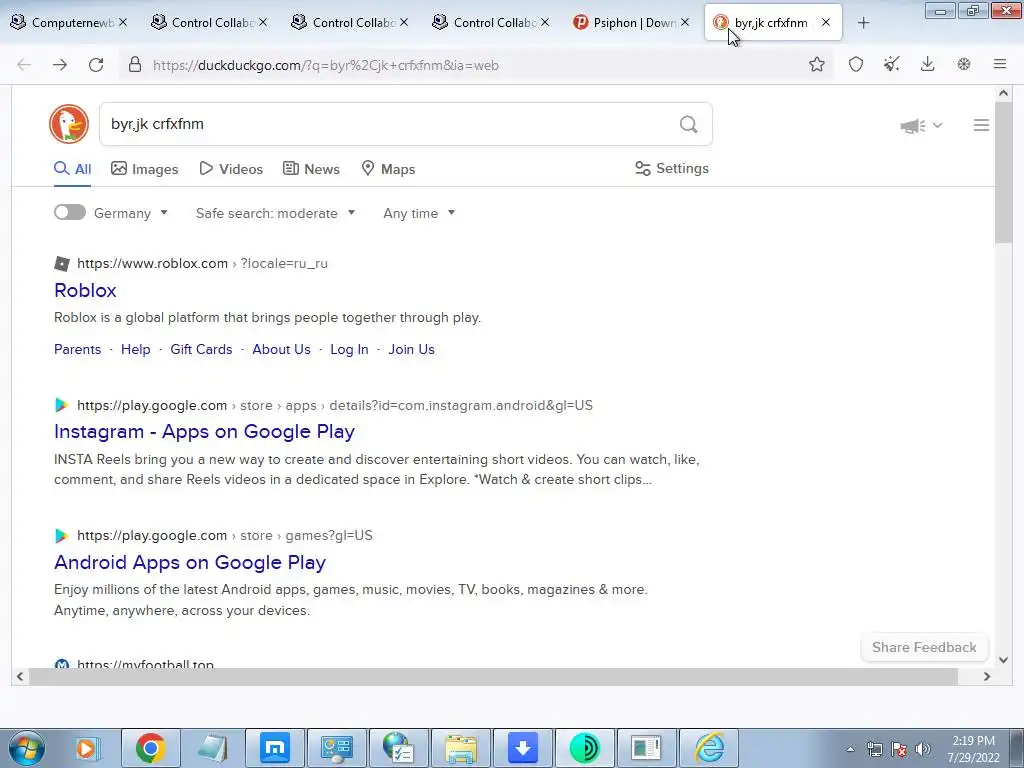Click the vertical scrollbar thumb
This screenshot has width=1024, height=768.
click(1003, 171)
